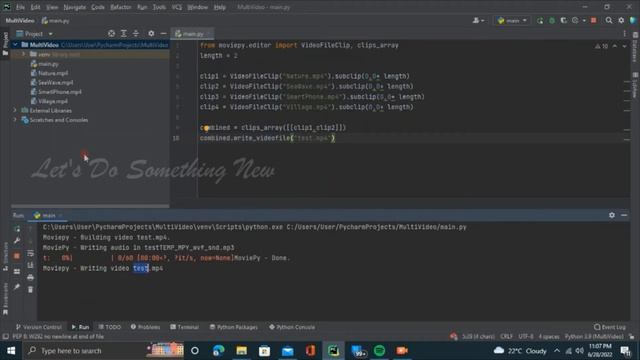640x360 pixels.
Task: Collapse the MultiVideo project root folder
Action: tap(16, 45)
